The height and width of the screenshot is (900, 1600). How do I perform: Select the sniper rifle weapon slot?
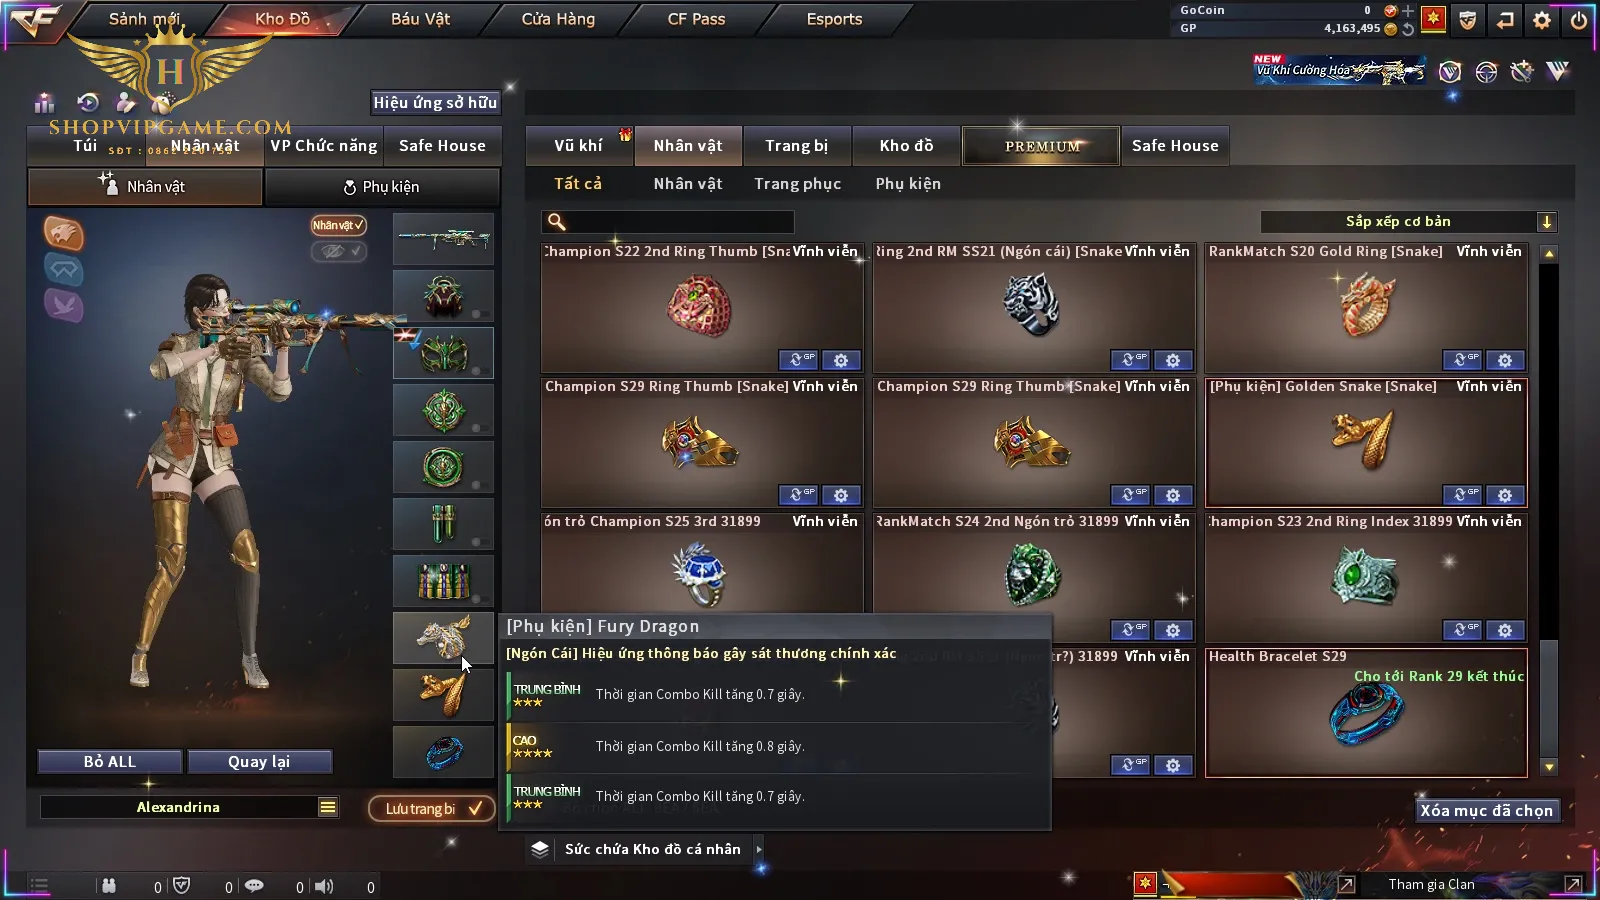pos(443,239)
